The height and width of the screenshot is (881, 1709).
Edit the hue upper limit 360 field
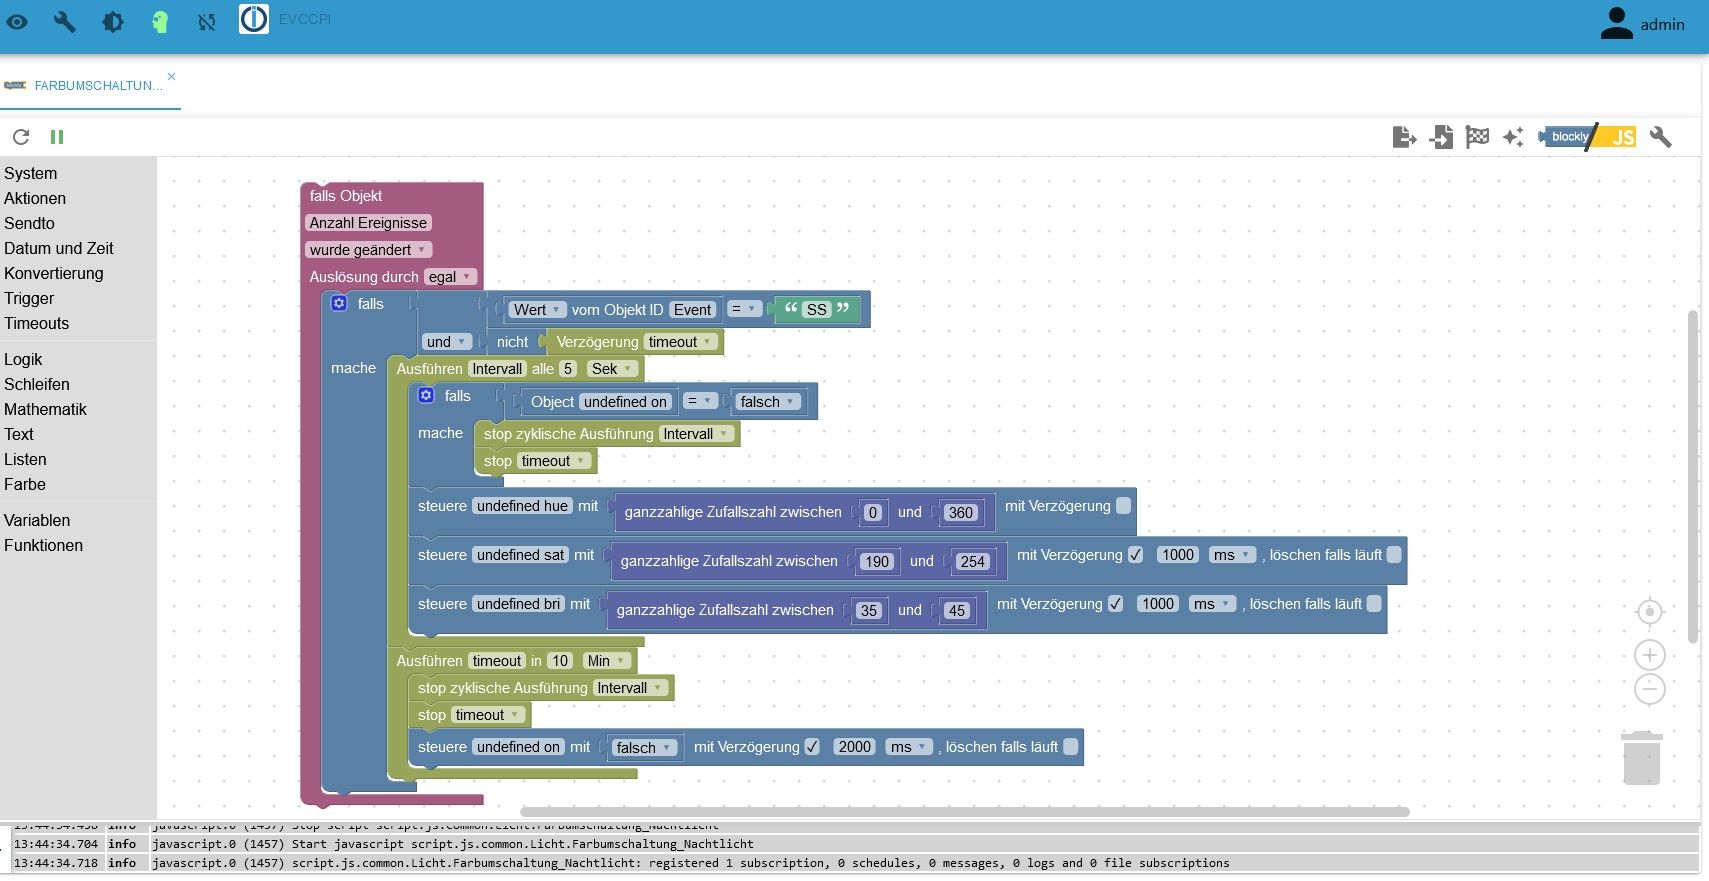click(x=961, y=513)
